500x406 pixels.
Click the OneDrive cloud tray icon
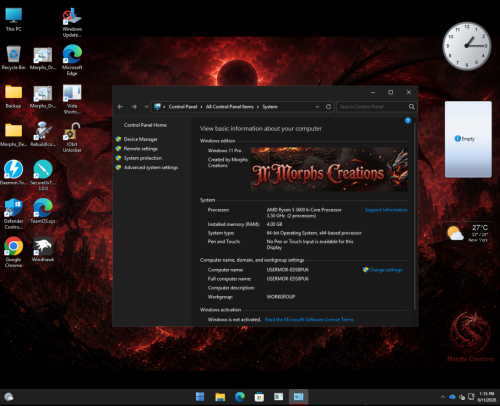pyautogui.click(x=452, y=397)
